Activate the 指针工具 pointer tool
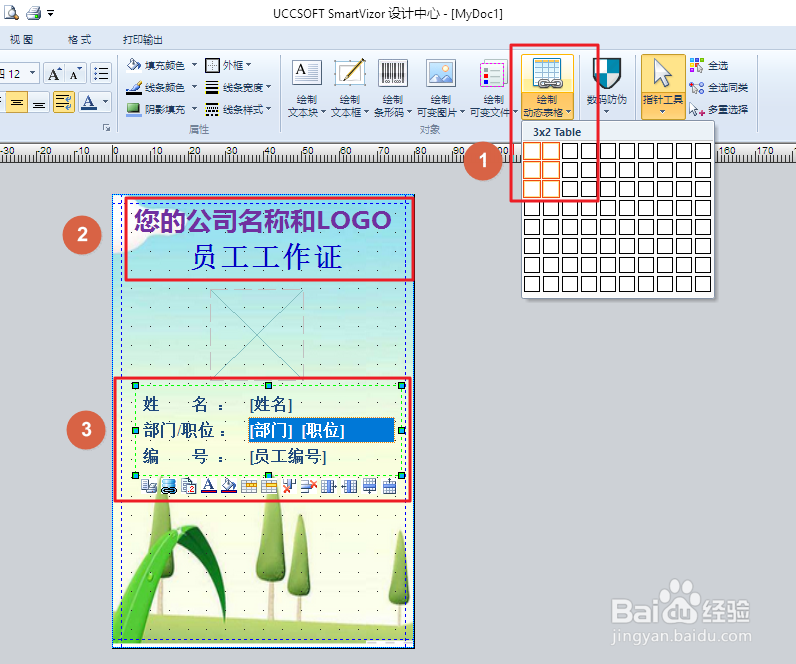The width and height of the screenshot is (796, 664). click(662, 87)
